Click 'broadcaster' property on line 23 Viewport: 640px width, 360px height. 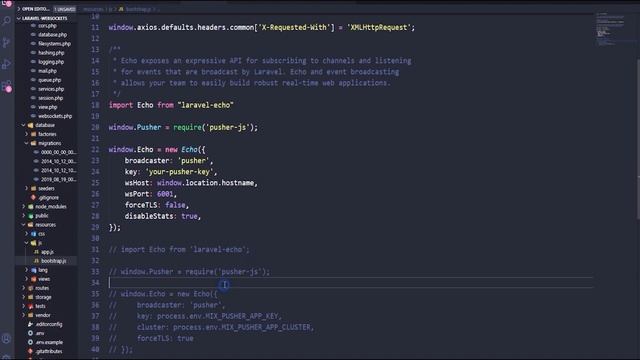[147, 160]
